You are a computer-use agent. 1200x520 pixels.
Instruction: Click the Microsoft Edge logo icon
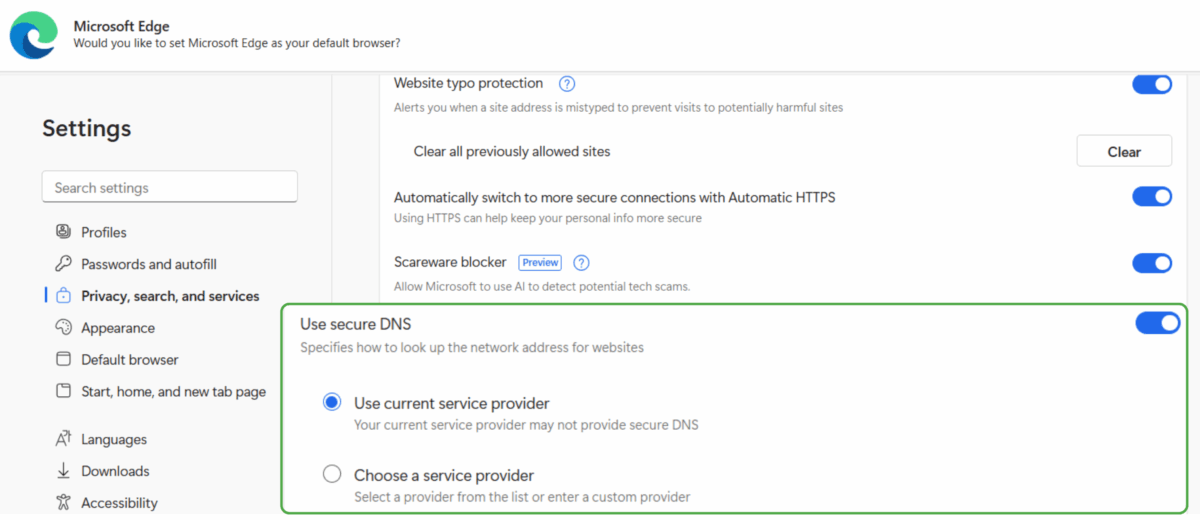(34, 35)
